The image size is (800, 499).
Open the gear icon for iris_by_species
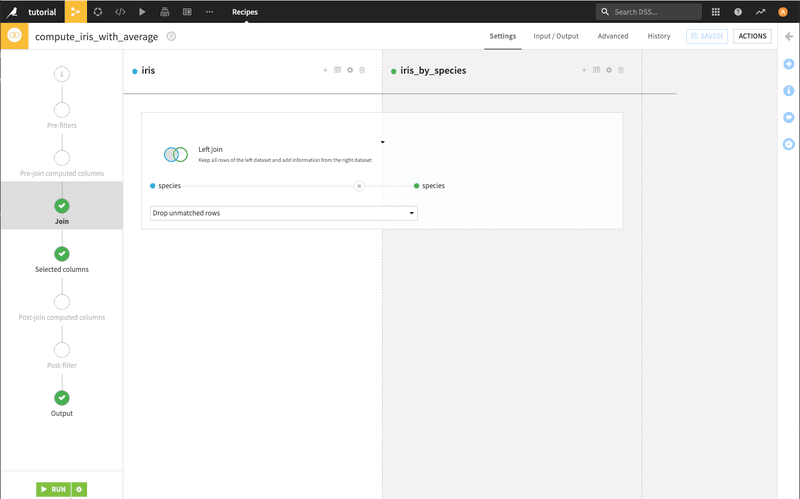(609, 70)
